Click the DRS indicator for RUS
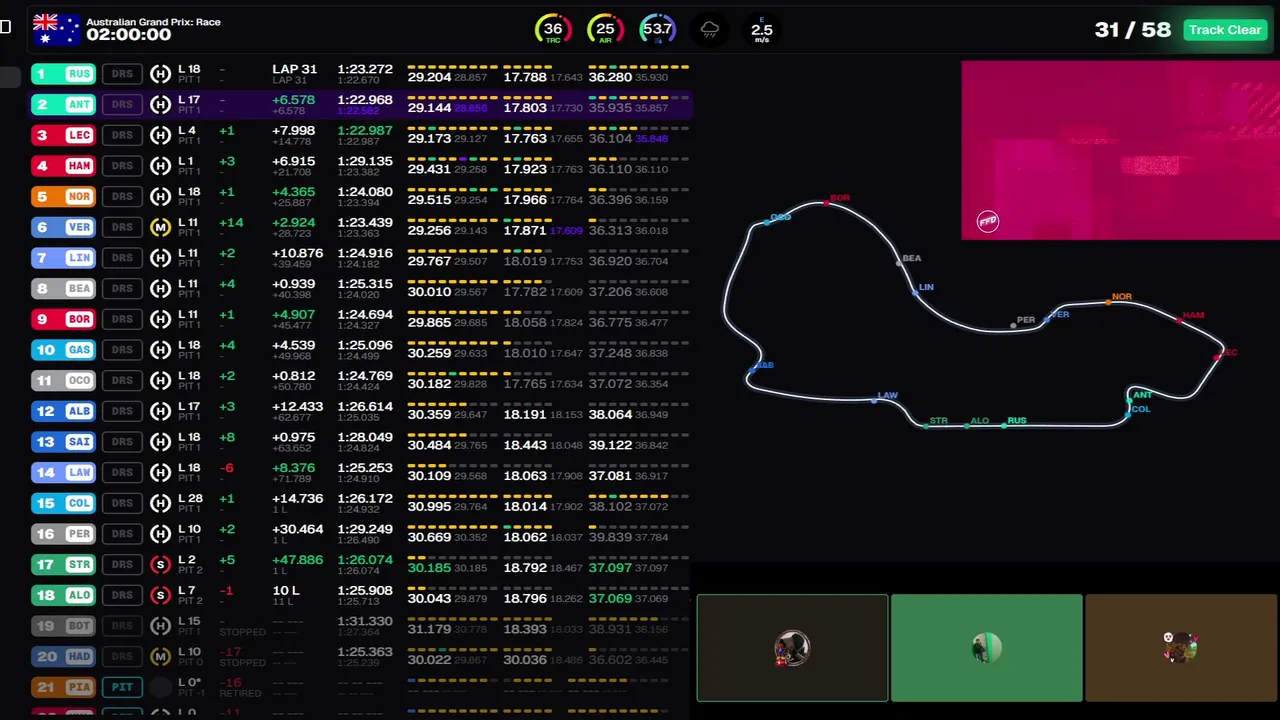This screenshot has width=1280, height=720. coord(122,74)
